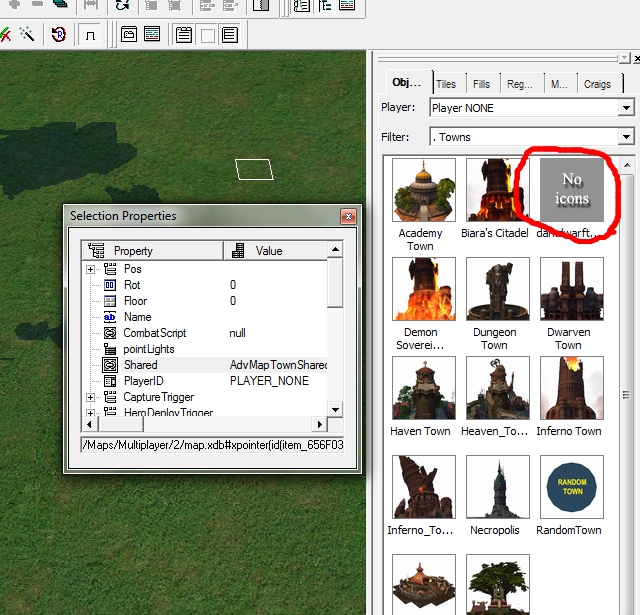This screenshot has height=615, width=640.
Task: Click the circular refresh arrows icon
Action: 122,5
